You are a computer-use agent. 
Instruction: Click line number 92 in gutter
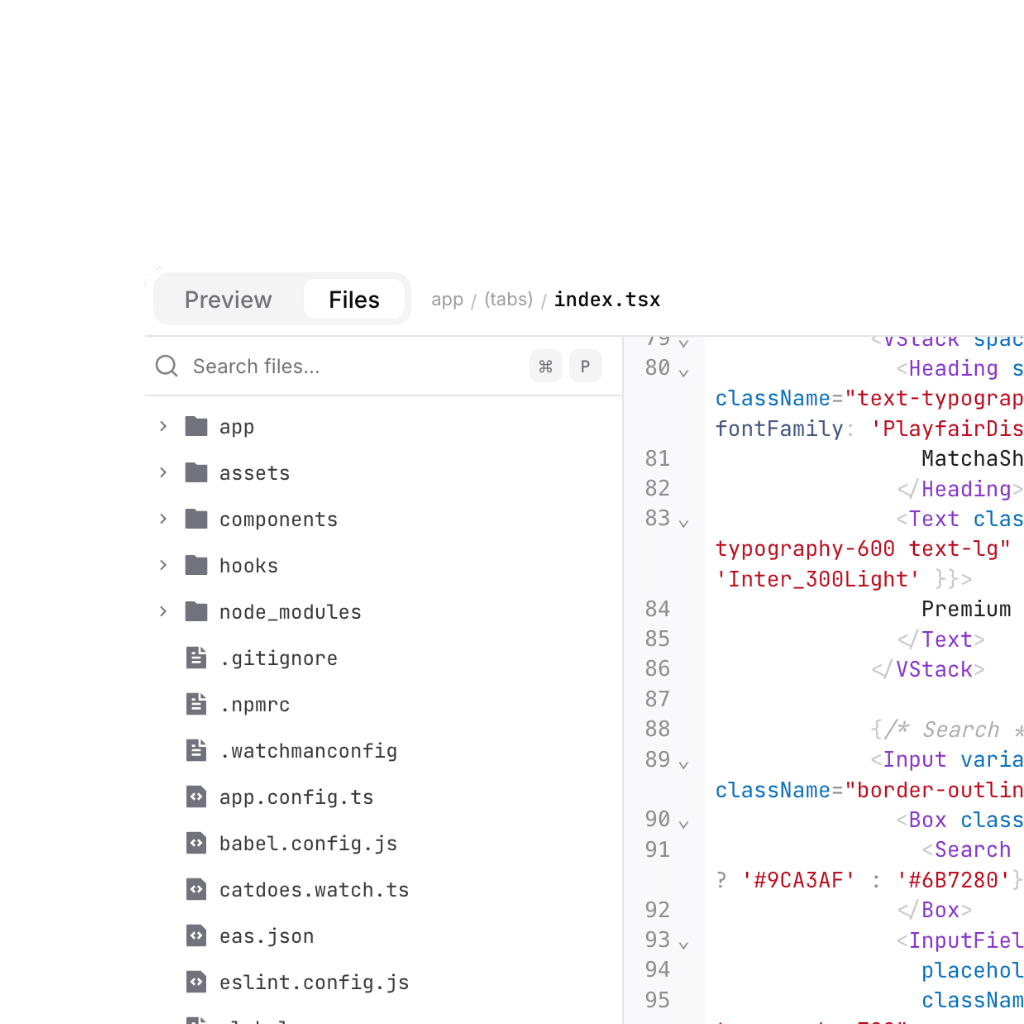[657, 910]
